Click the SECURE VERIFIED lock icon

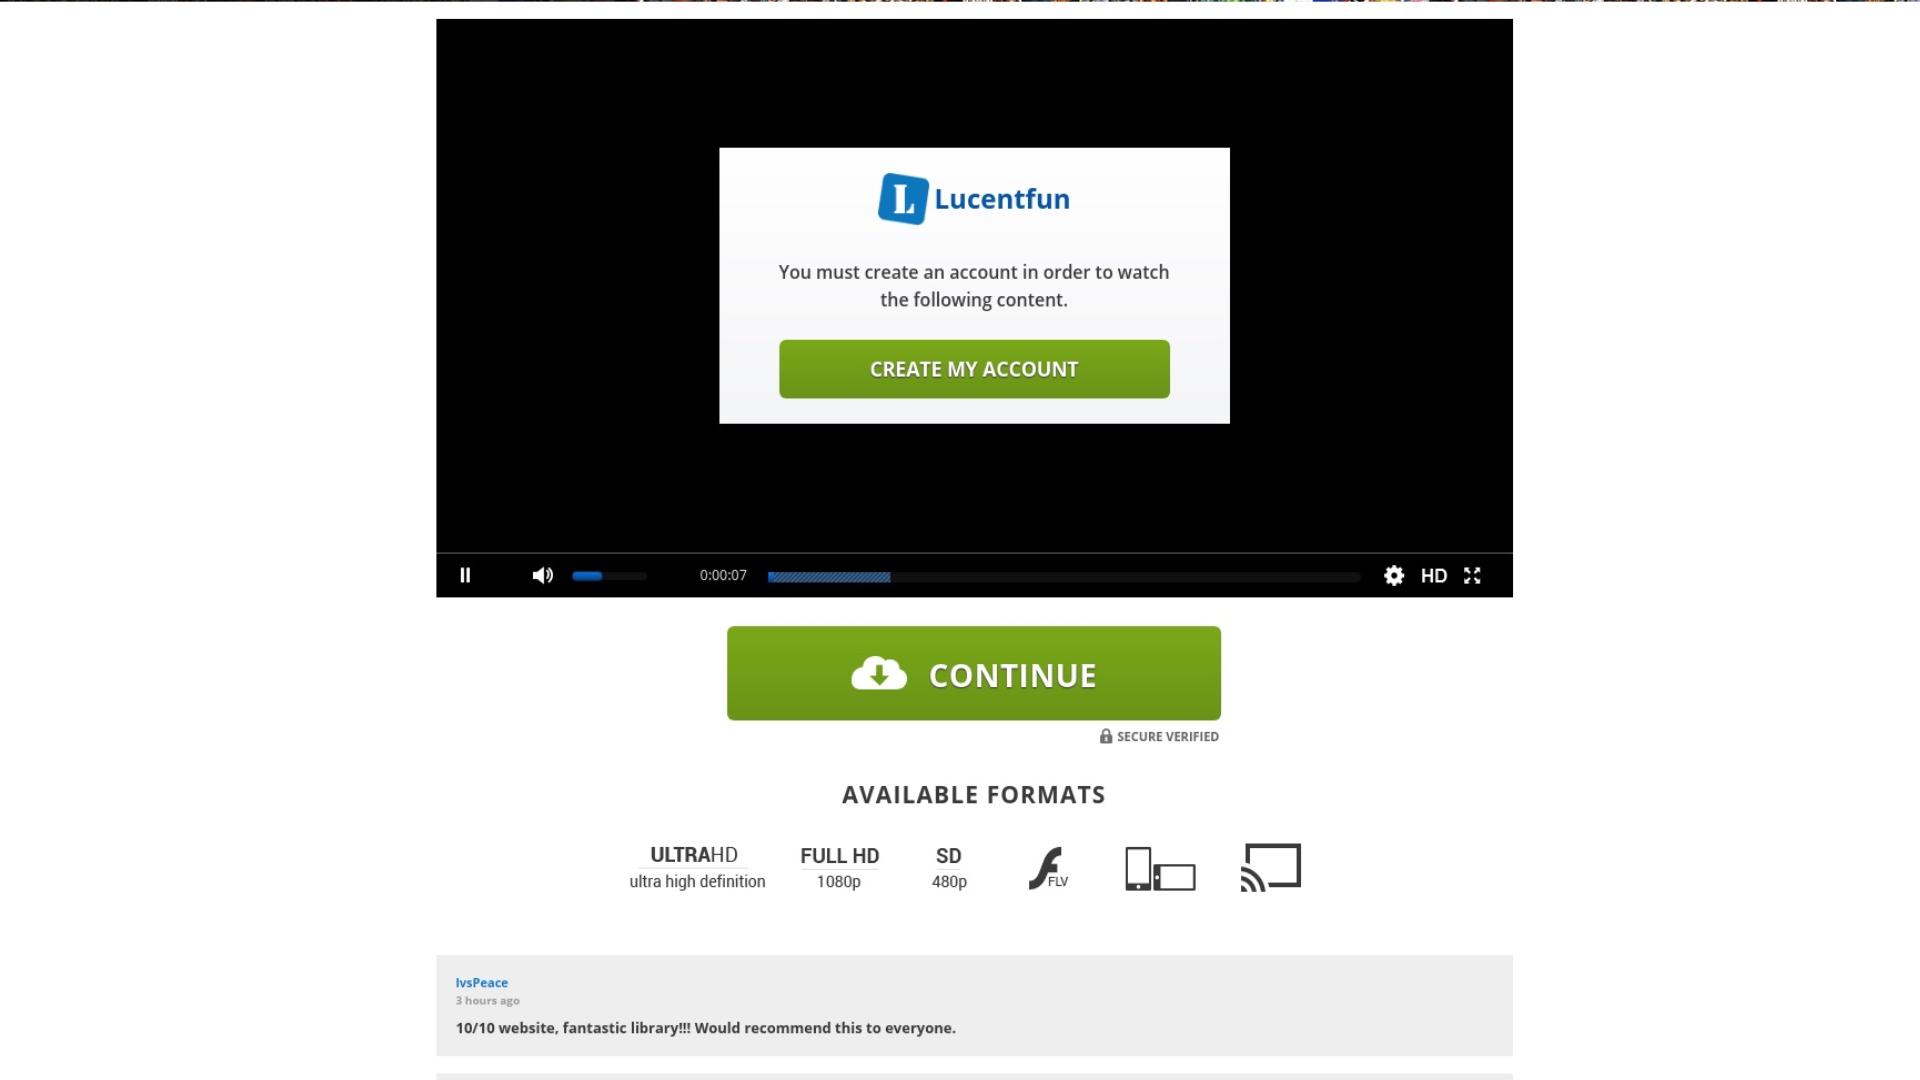point(1106,736)
